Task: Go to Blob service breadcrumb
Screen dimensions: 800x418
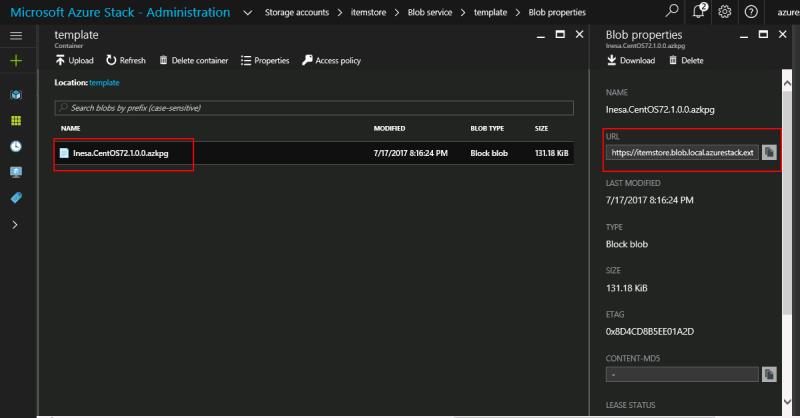Action: pos(430,12)
